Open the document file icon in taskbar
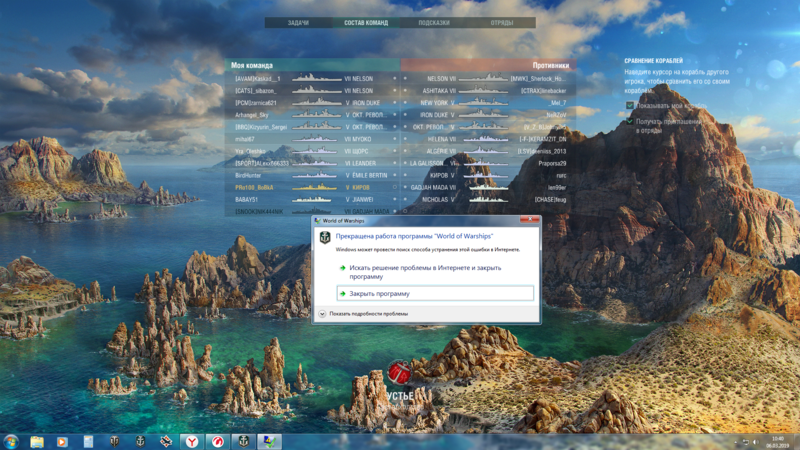The height and width of the screenshot is (450, 800). click(x=88, y=442)
